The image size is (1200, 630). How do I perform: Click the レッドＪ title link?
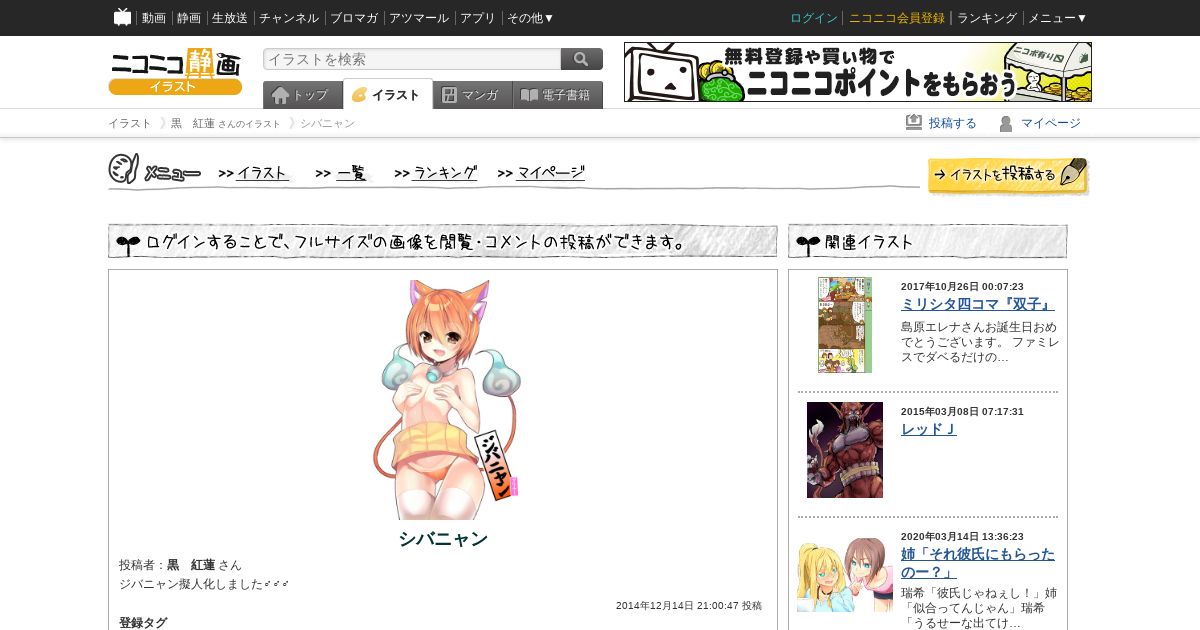pyautogui.click(x=929, y=429)
